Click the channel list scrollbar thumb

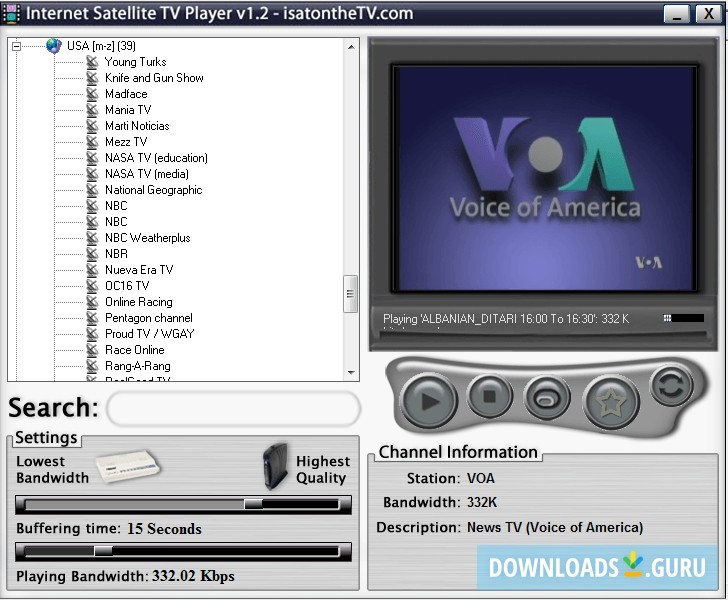pyautogui.click(x=351, y=294)
